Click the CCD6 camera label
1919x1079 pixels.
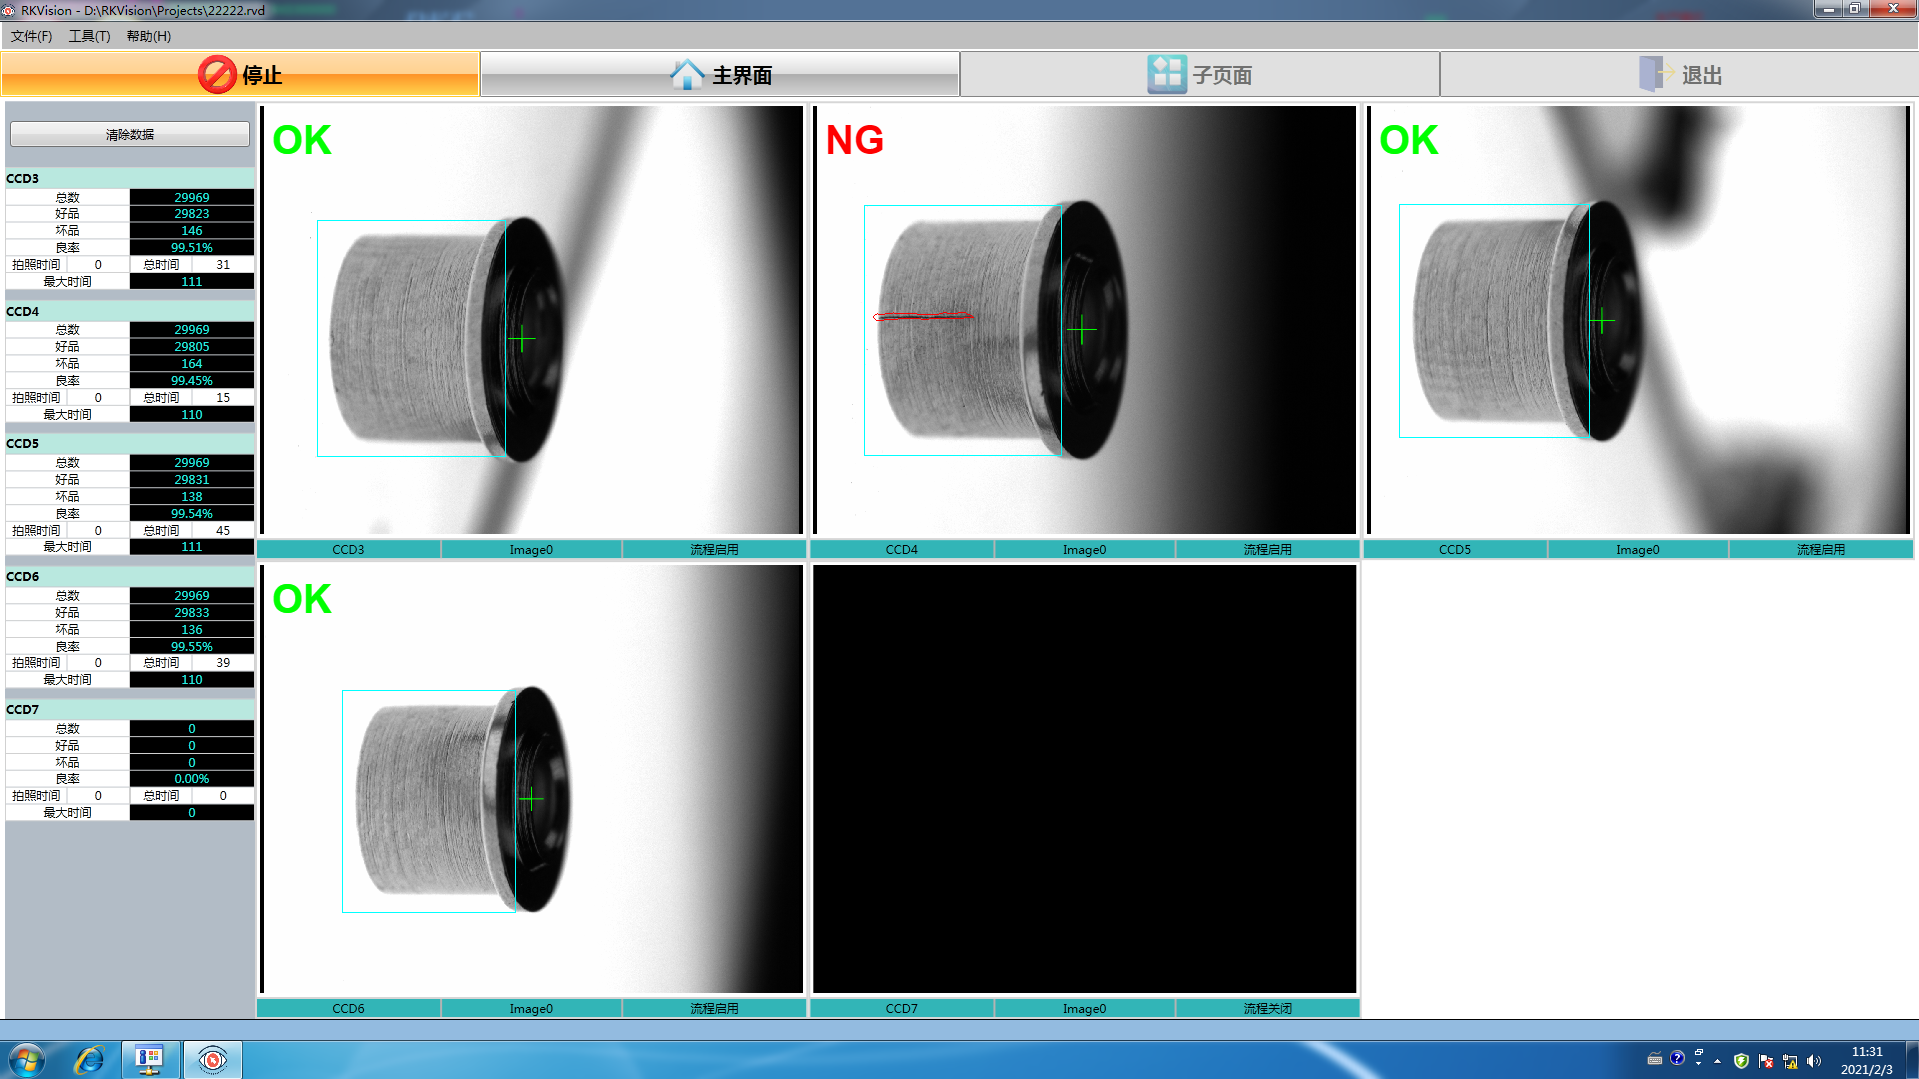click(x=348, y=1008)
